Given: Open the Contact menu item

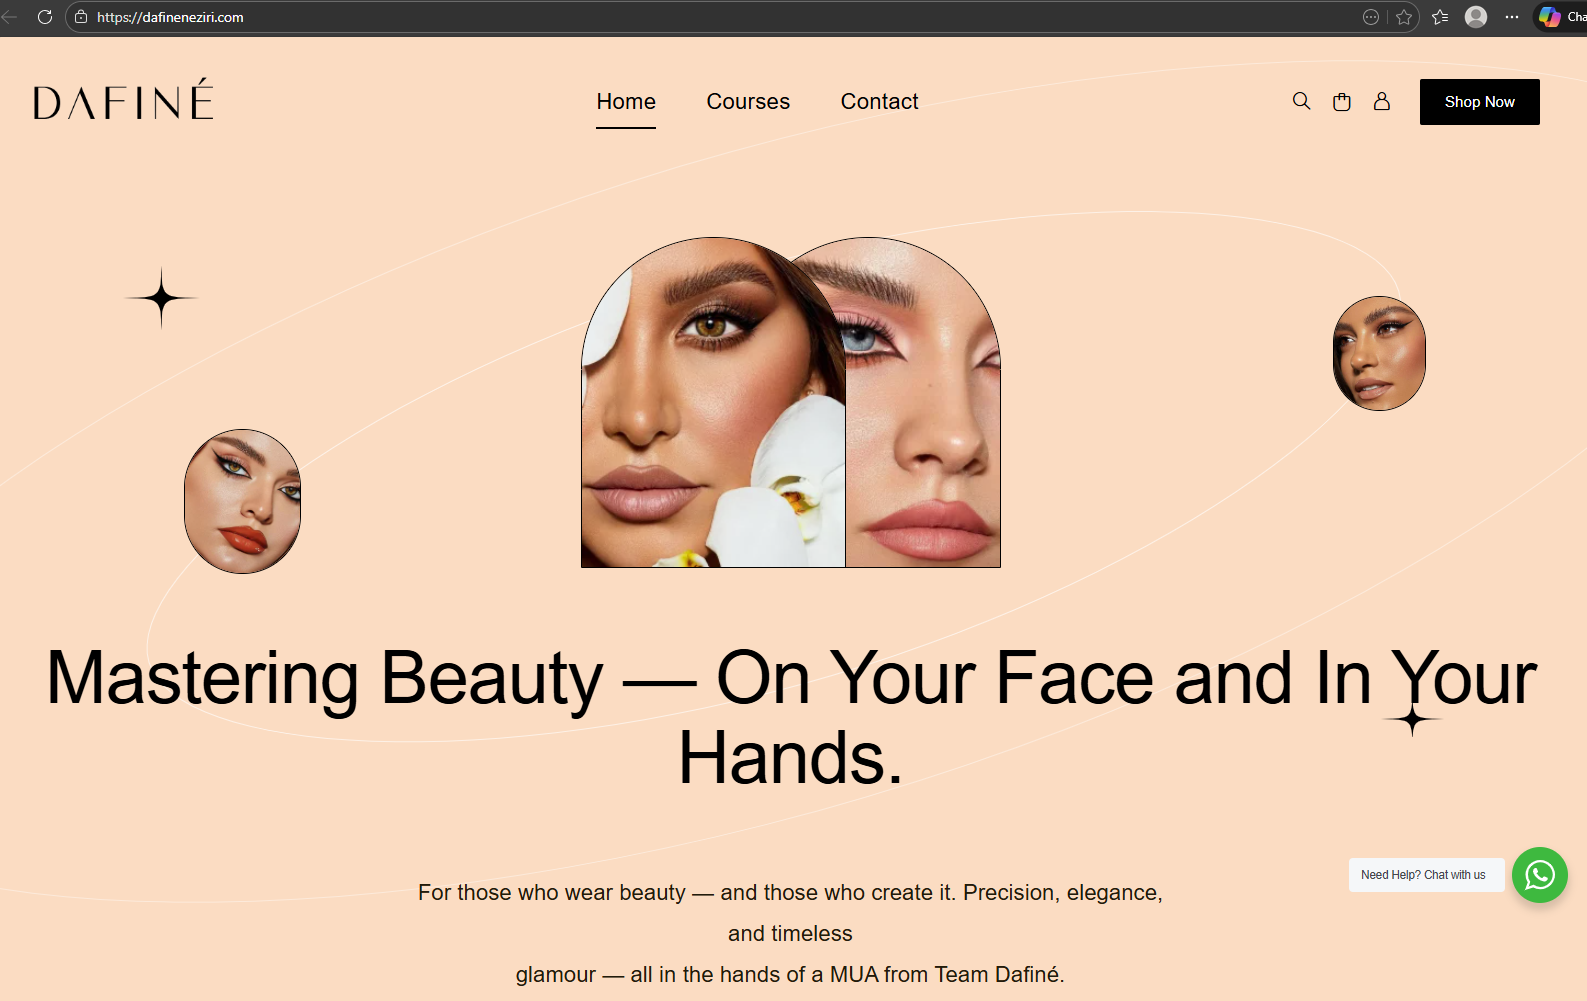Looking at the screenshot, I should pos(879,102).
